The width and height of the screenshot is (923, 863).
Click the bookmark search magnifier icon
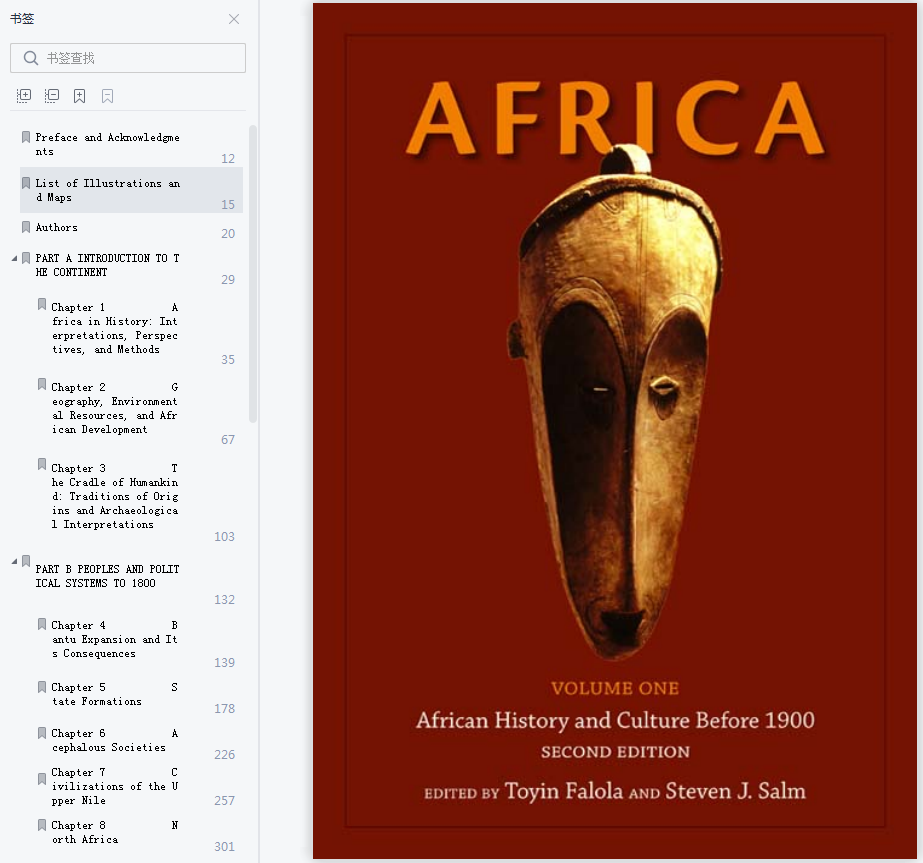(x=31, y=58)
